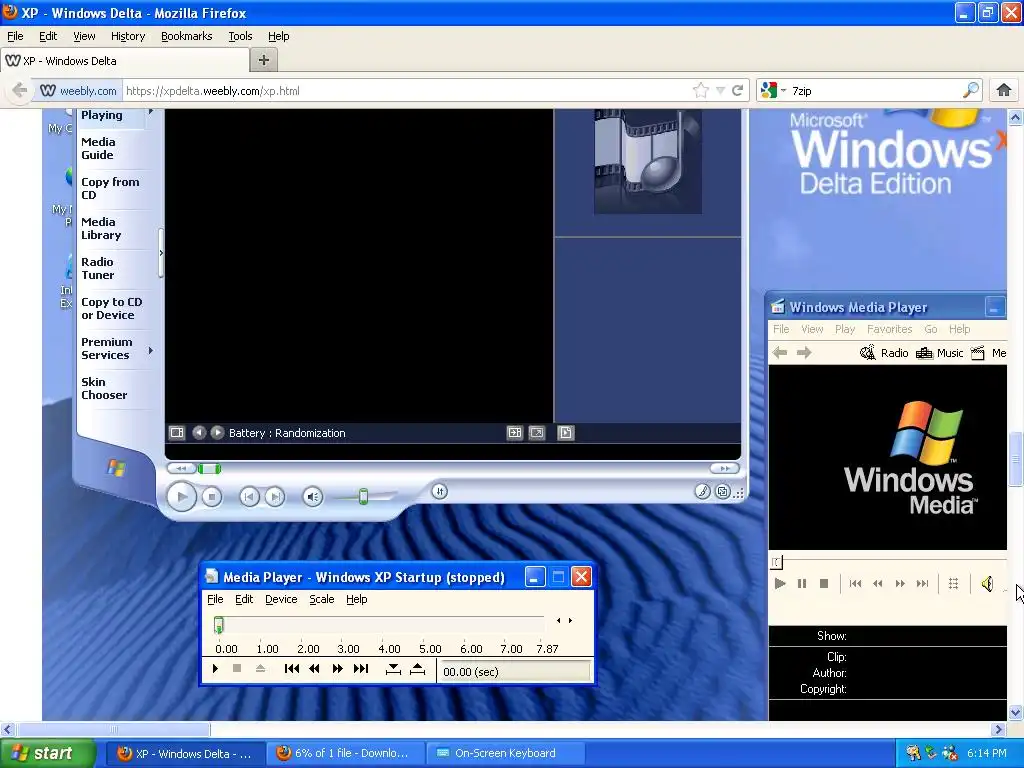Click the color chooser brush icon

tap(703, 491)
